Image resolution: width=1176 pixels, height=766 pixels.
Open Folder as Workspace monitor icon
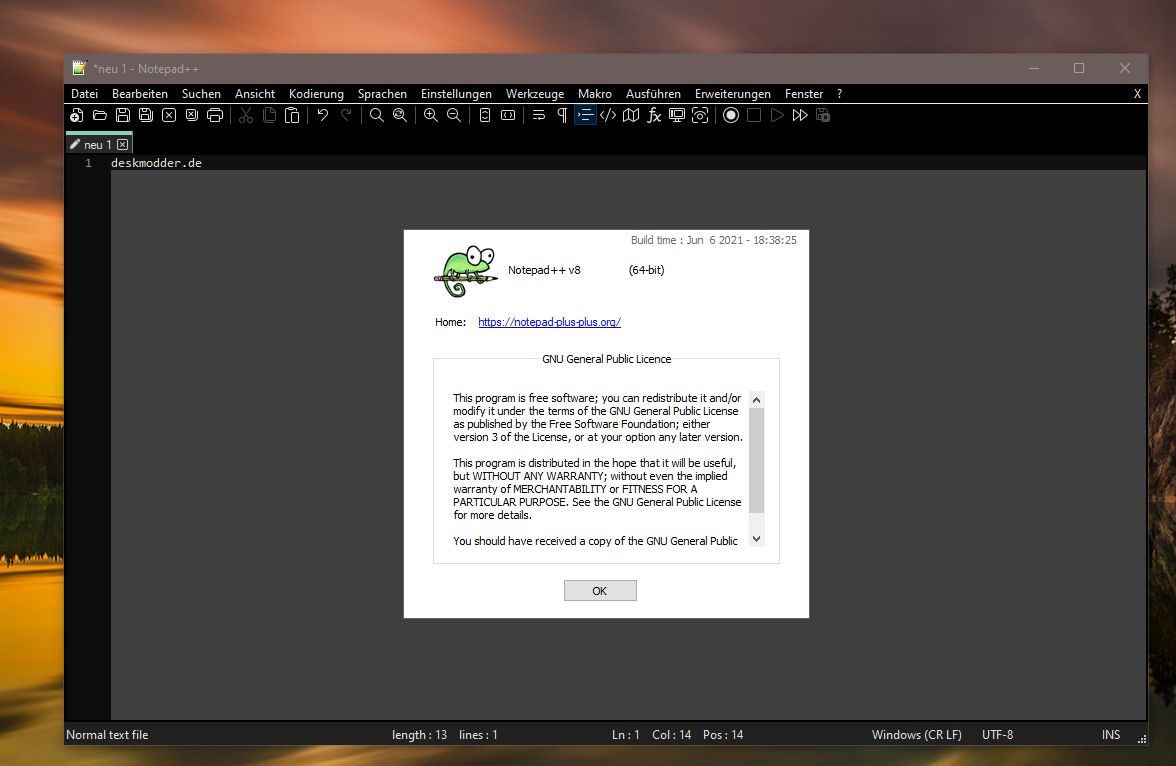(x=676, y=115)
